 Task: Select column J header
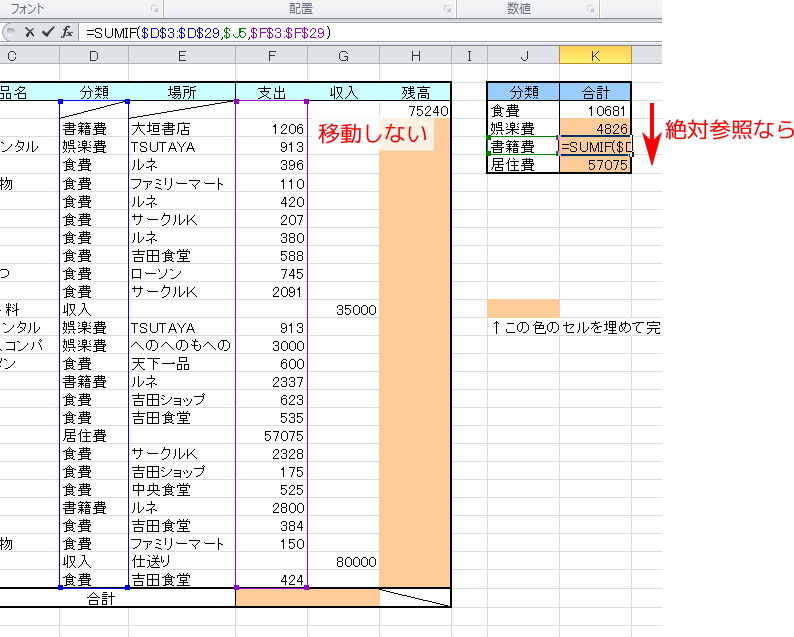click(x=524, y=56)
